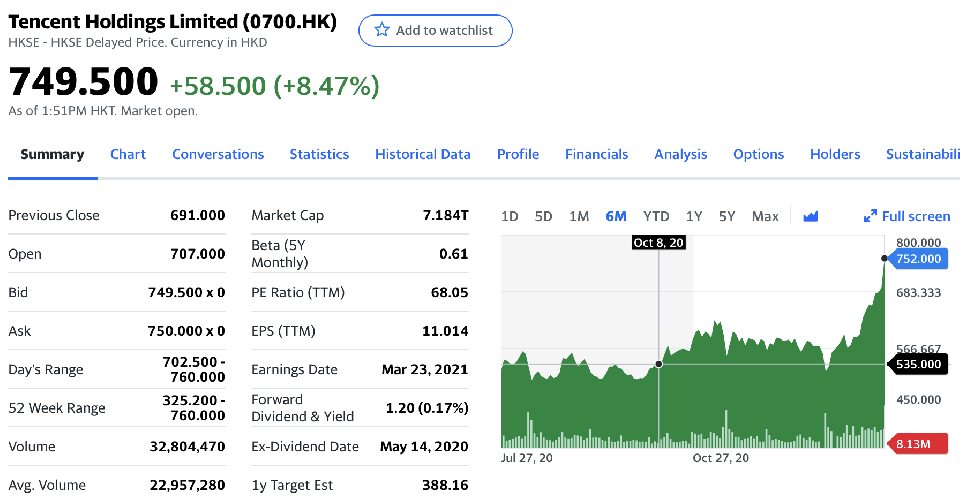
Task: Click the chart type icon beside Max
Action: click(x=811, y=216)
